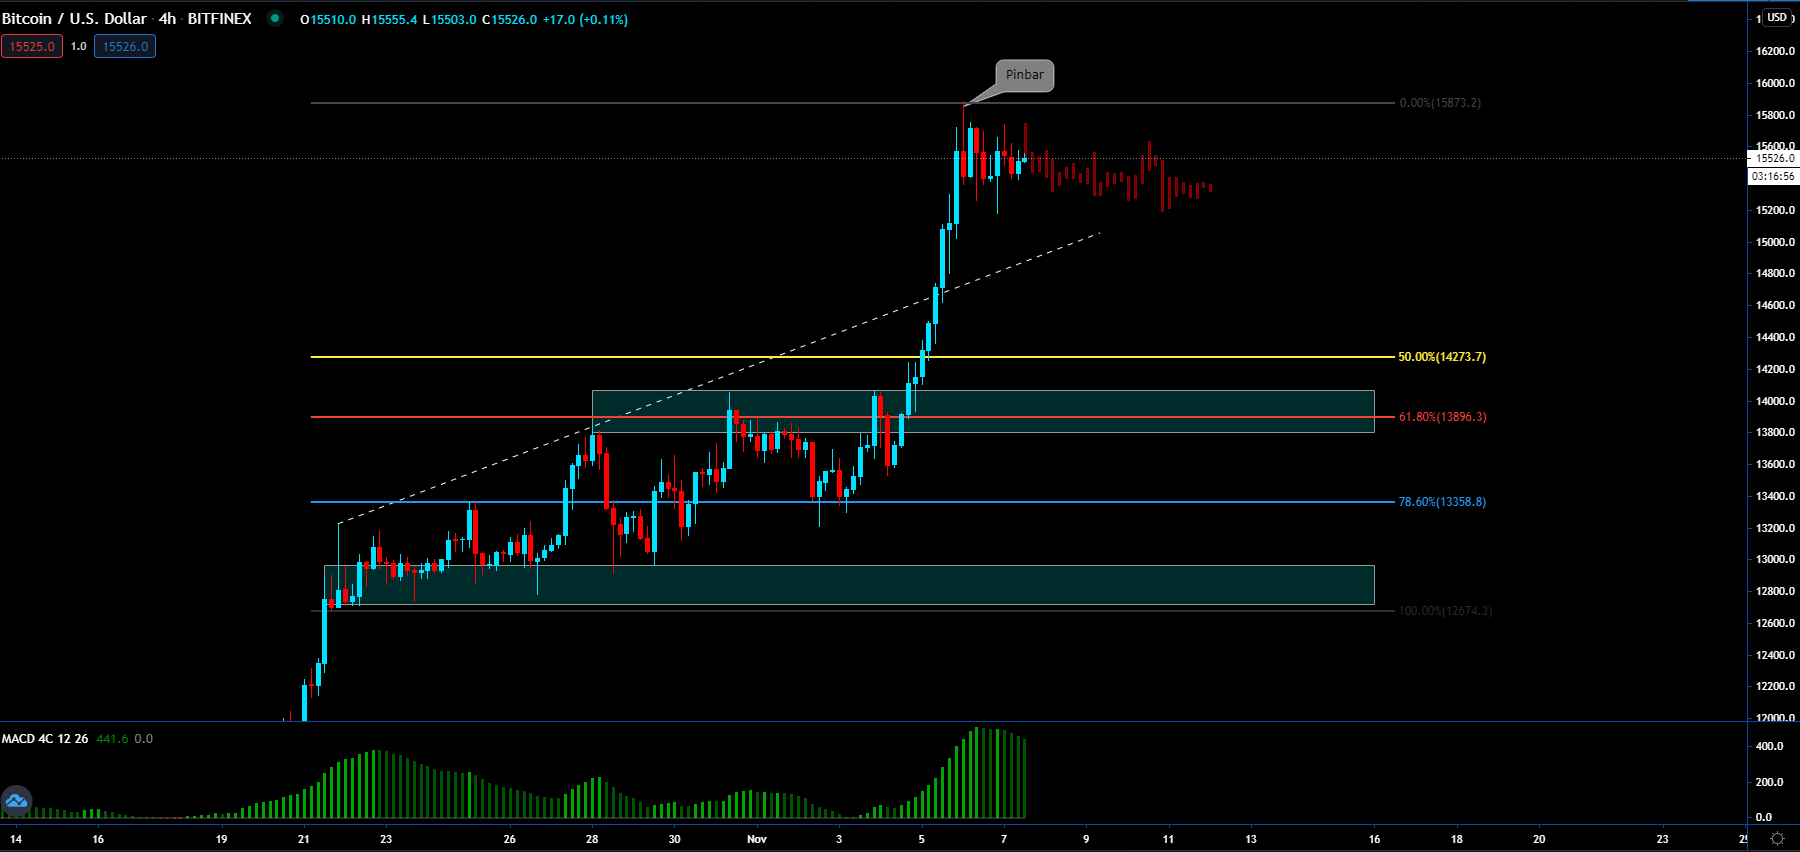1800x852 pixels.
Task: Open the USD currency selector
Action: click(x=1776, y=17)
